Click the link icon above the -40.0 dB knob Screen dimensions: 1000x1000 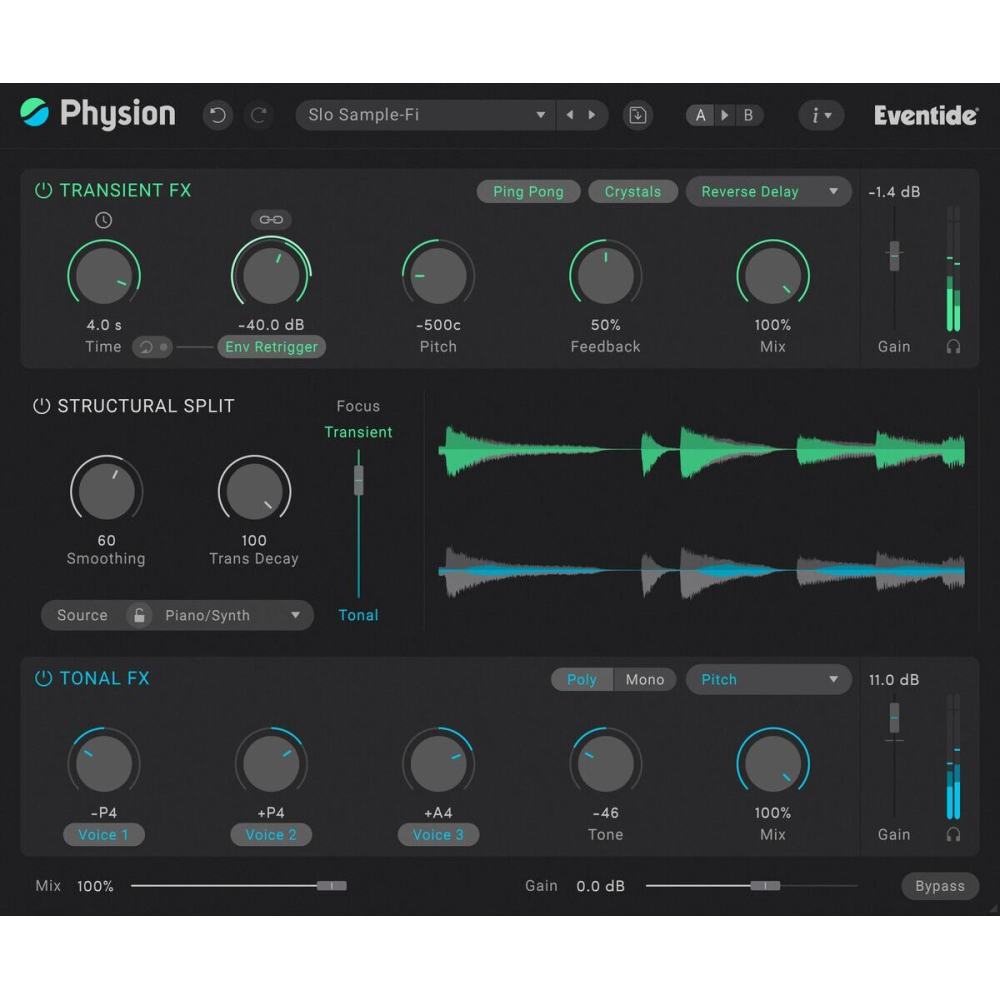(x=270, y=220)
